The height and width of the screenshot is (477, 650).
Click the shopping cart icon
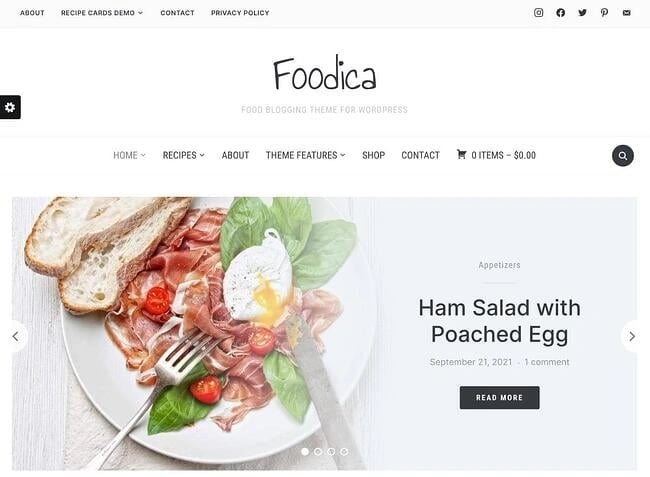pos(461,155)
